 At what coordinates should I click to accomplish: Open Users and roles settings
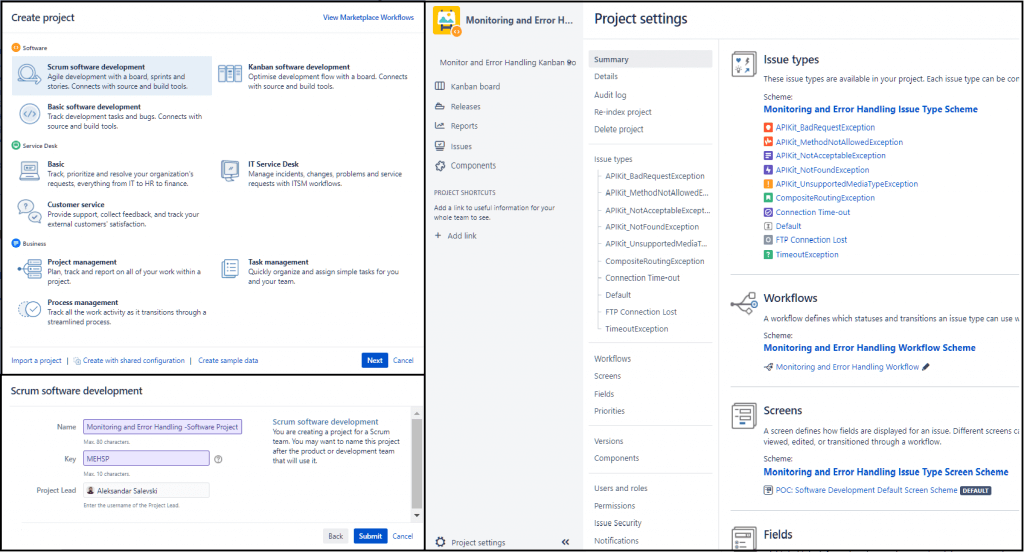click(621, 488)
